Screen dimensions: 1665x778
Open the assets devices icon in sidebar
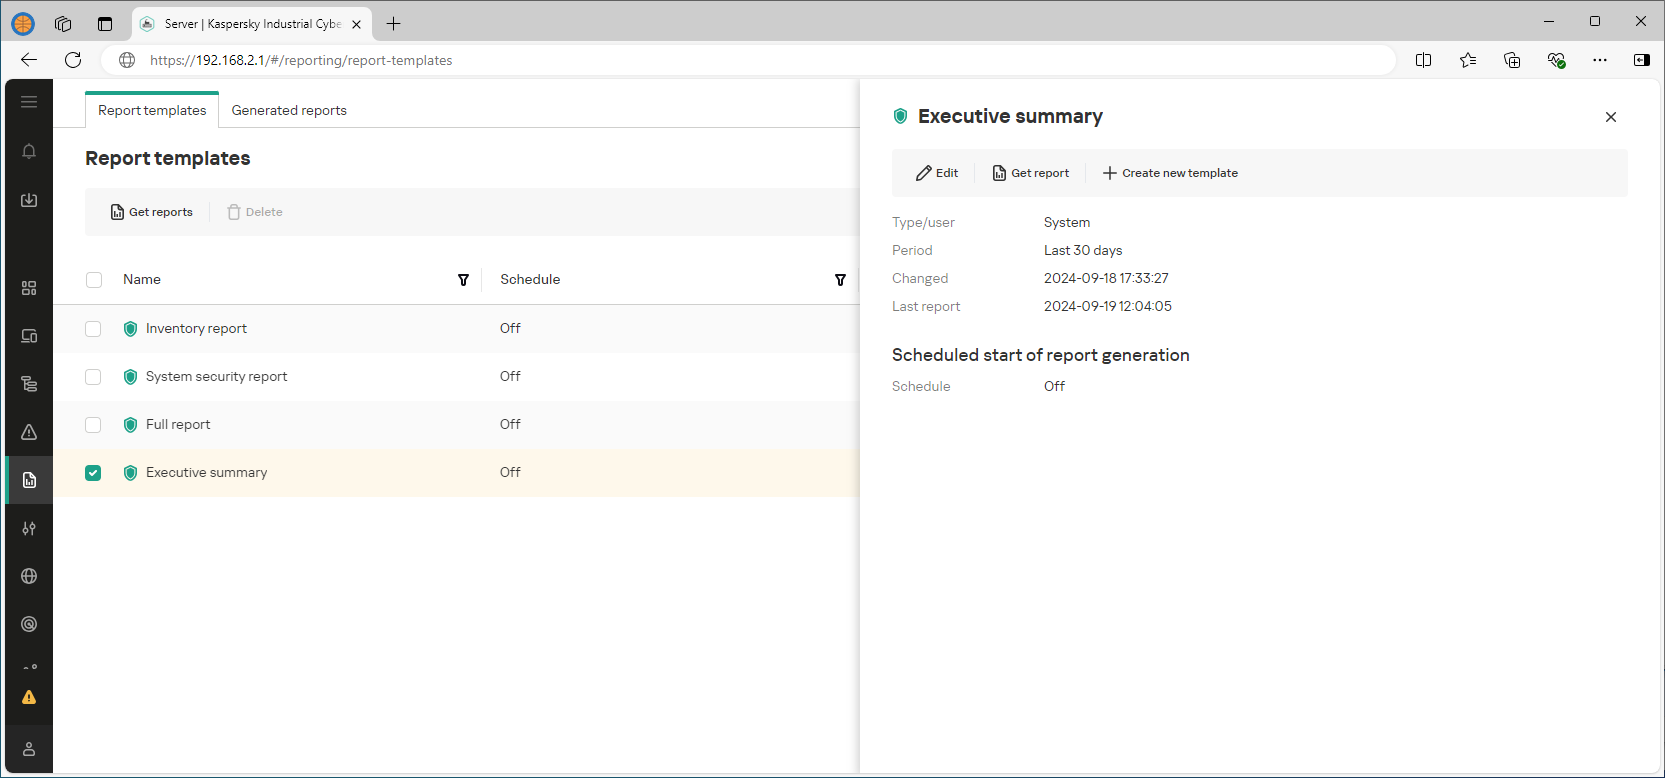[29, 336]
